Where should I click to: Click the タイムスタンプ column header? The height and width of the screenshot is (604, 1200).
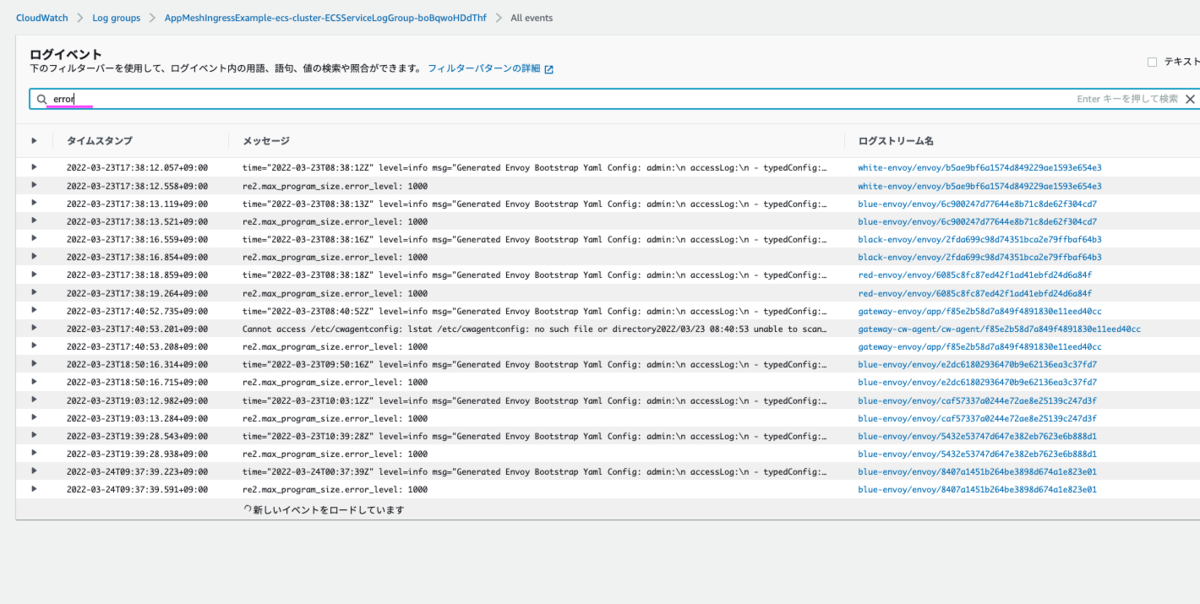click(99, 141)
